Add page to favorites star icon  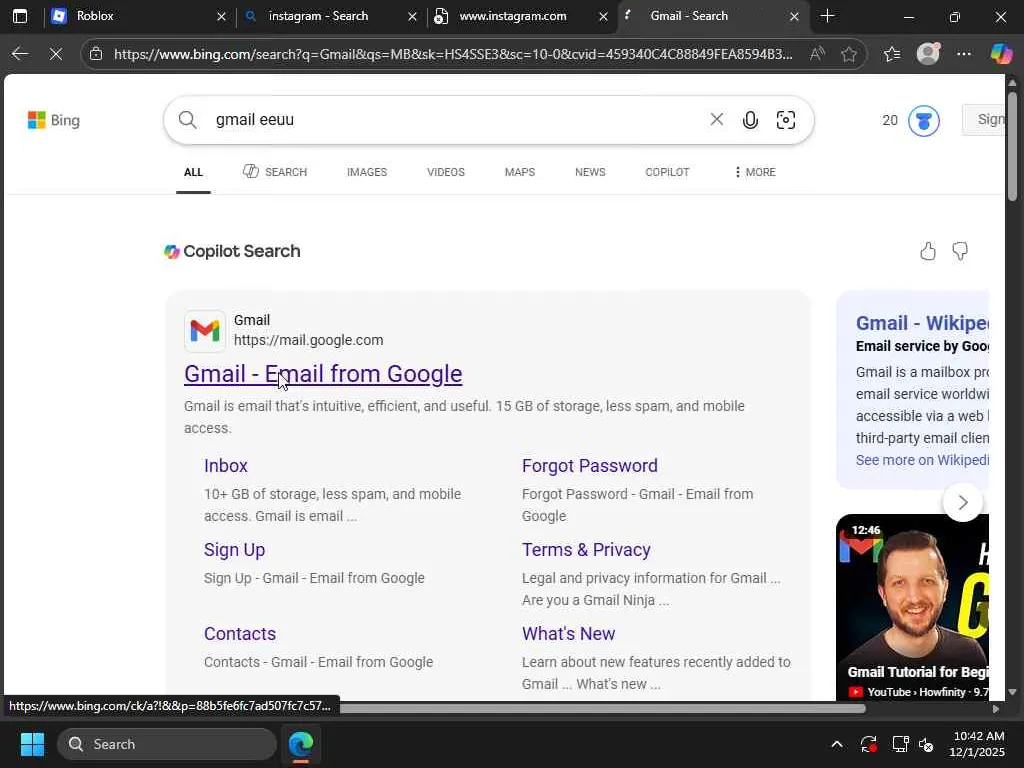coord(849,54)
